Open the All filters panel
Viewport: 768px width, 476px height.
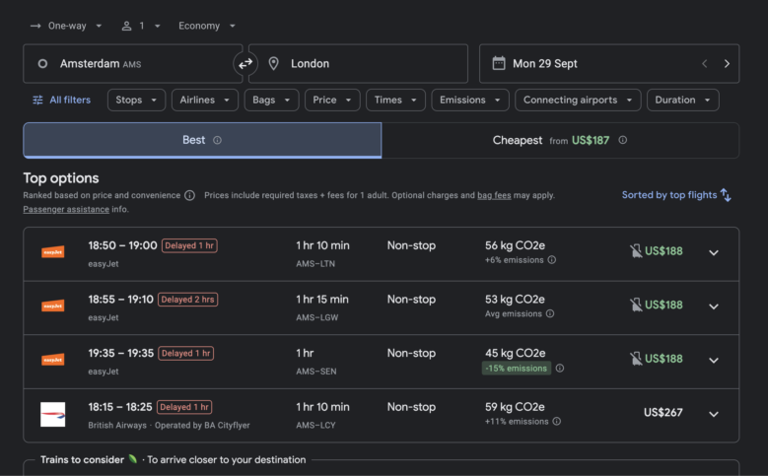click(62, 100)
